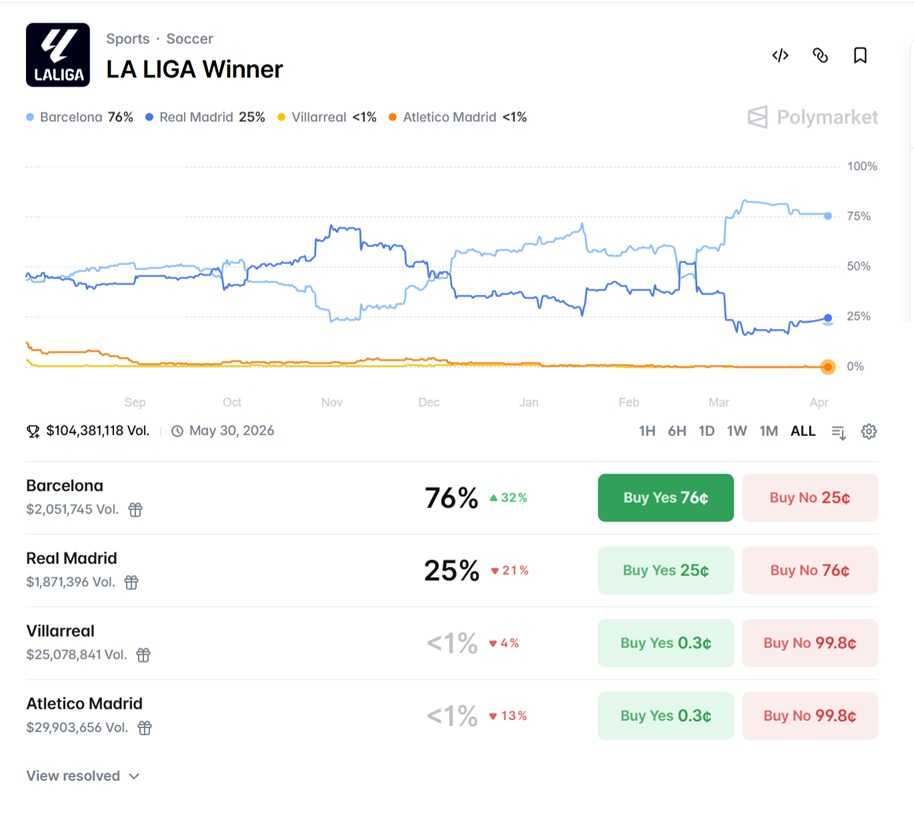Expand the View resolved section
914x828 pixels.
(x=82, y=776)
